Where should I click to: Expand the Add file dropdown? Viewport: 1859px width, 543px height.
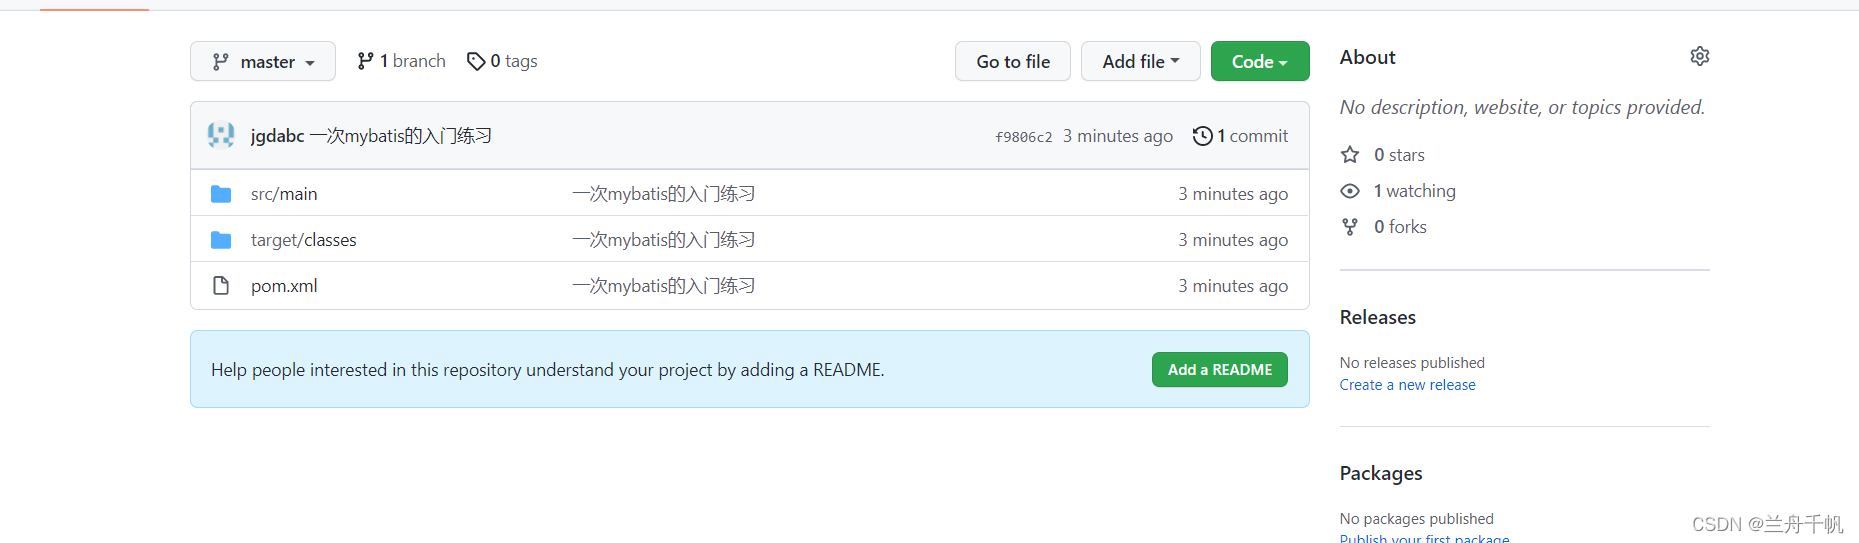[1140, 62]
